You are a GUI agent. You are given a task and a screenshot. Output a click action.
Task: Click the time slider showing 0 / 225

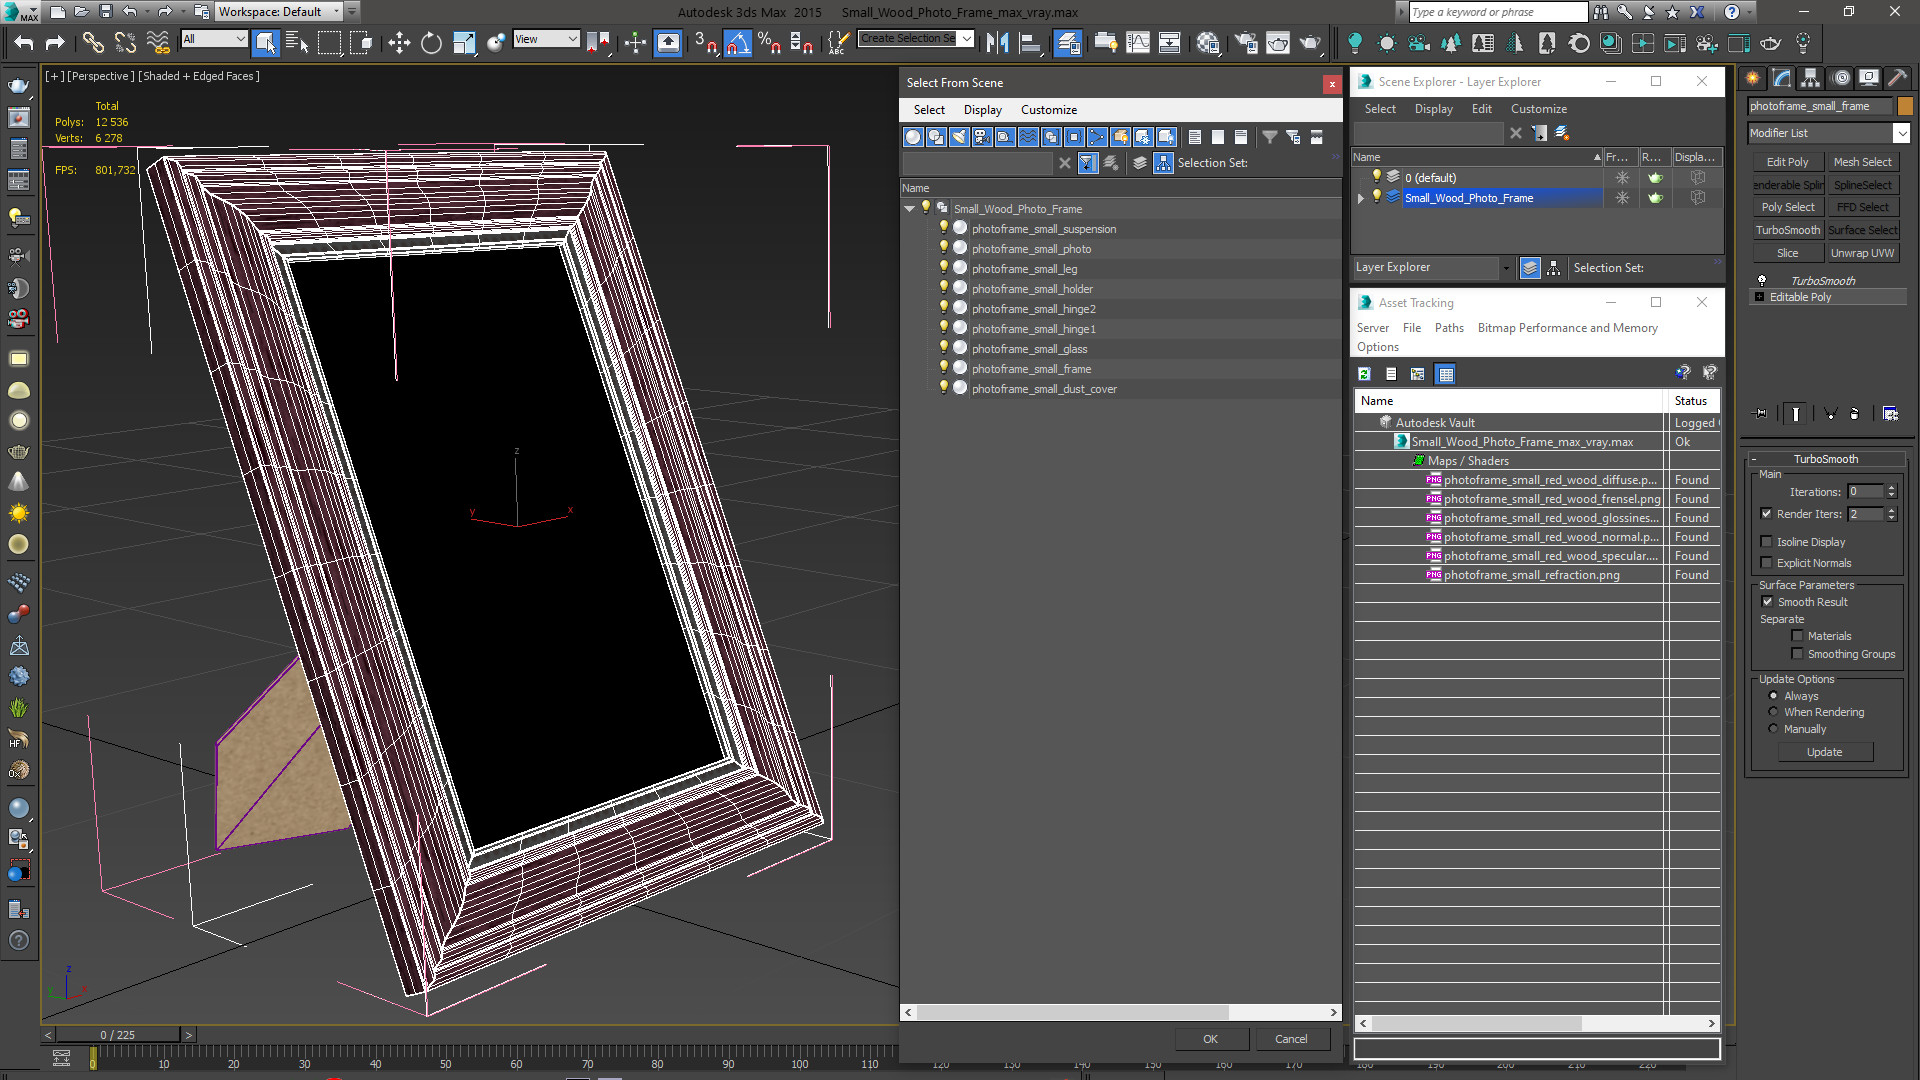pos(118,1035)
